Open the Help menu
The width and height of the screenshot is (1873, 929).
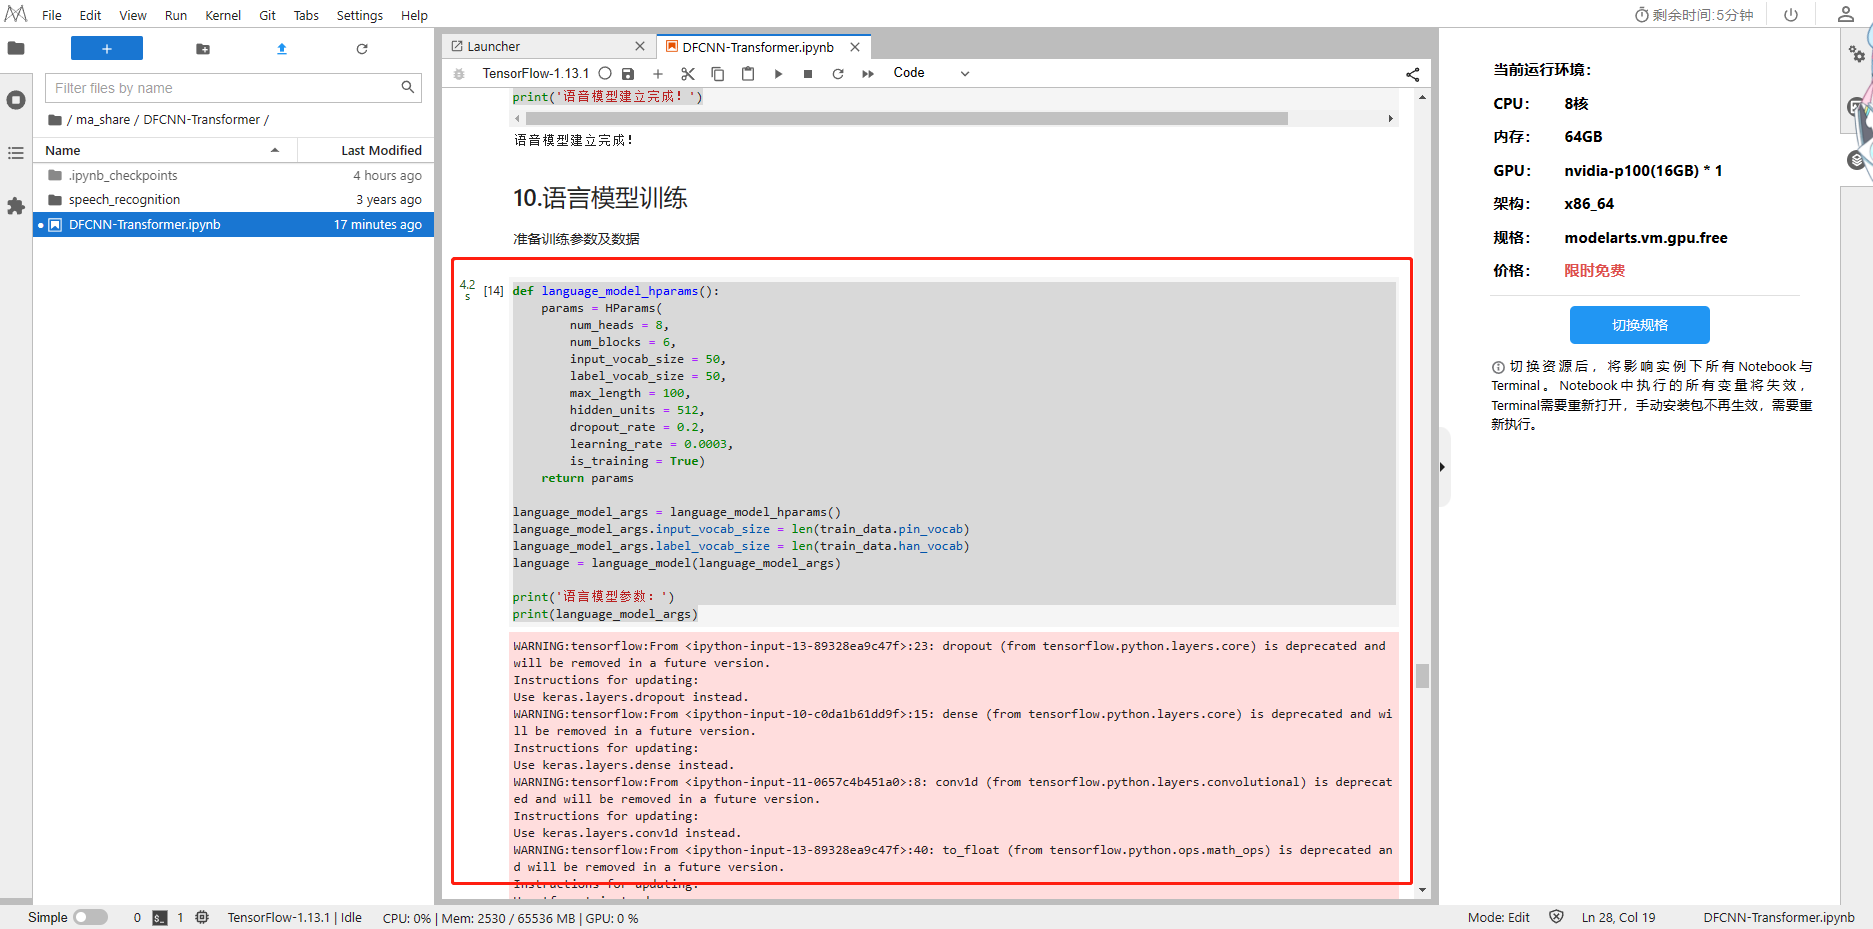click(414, 15)
